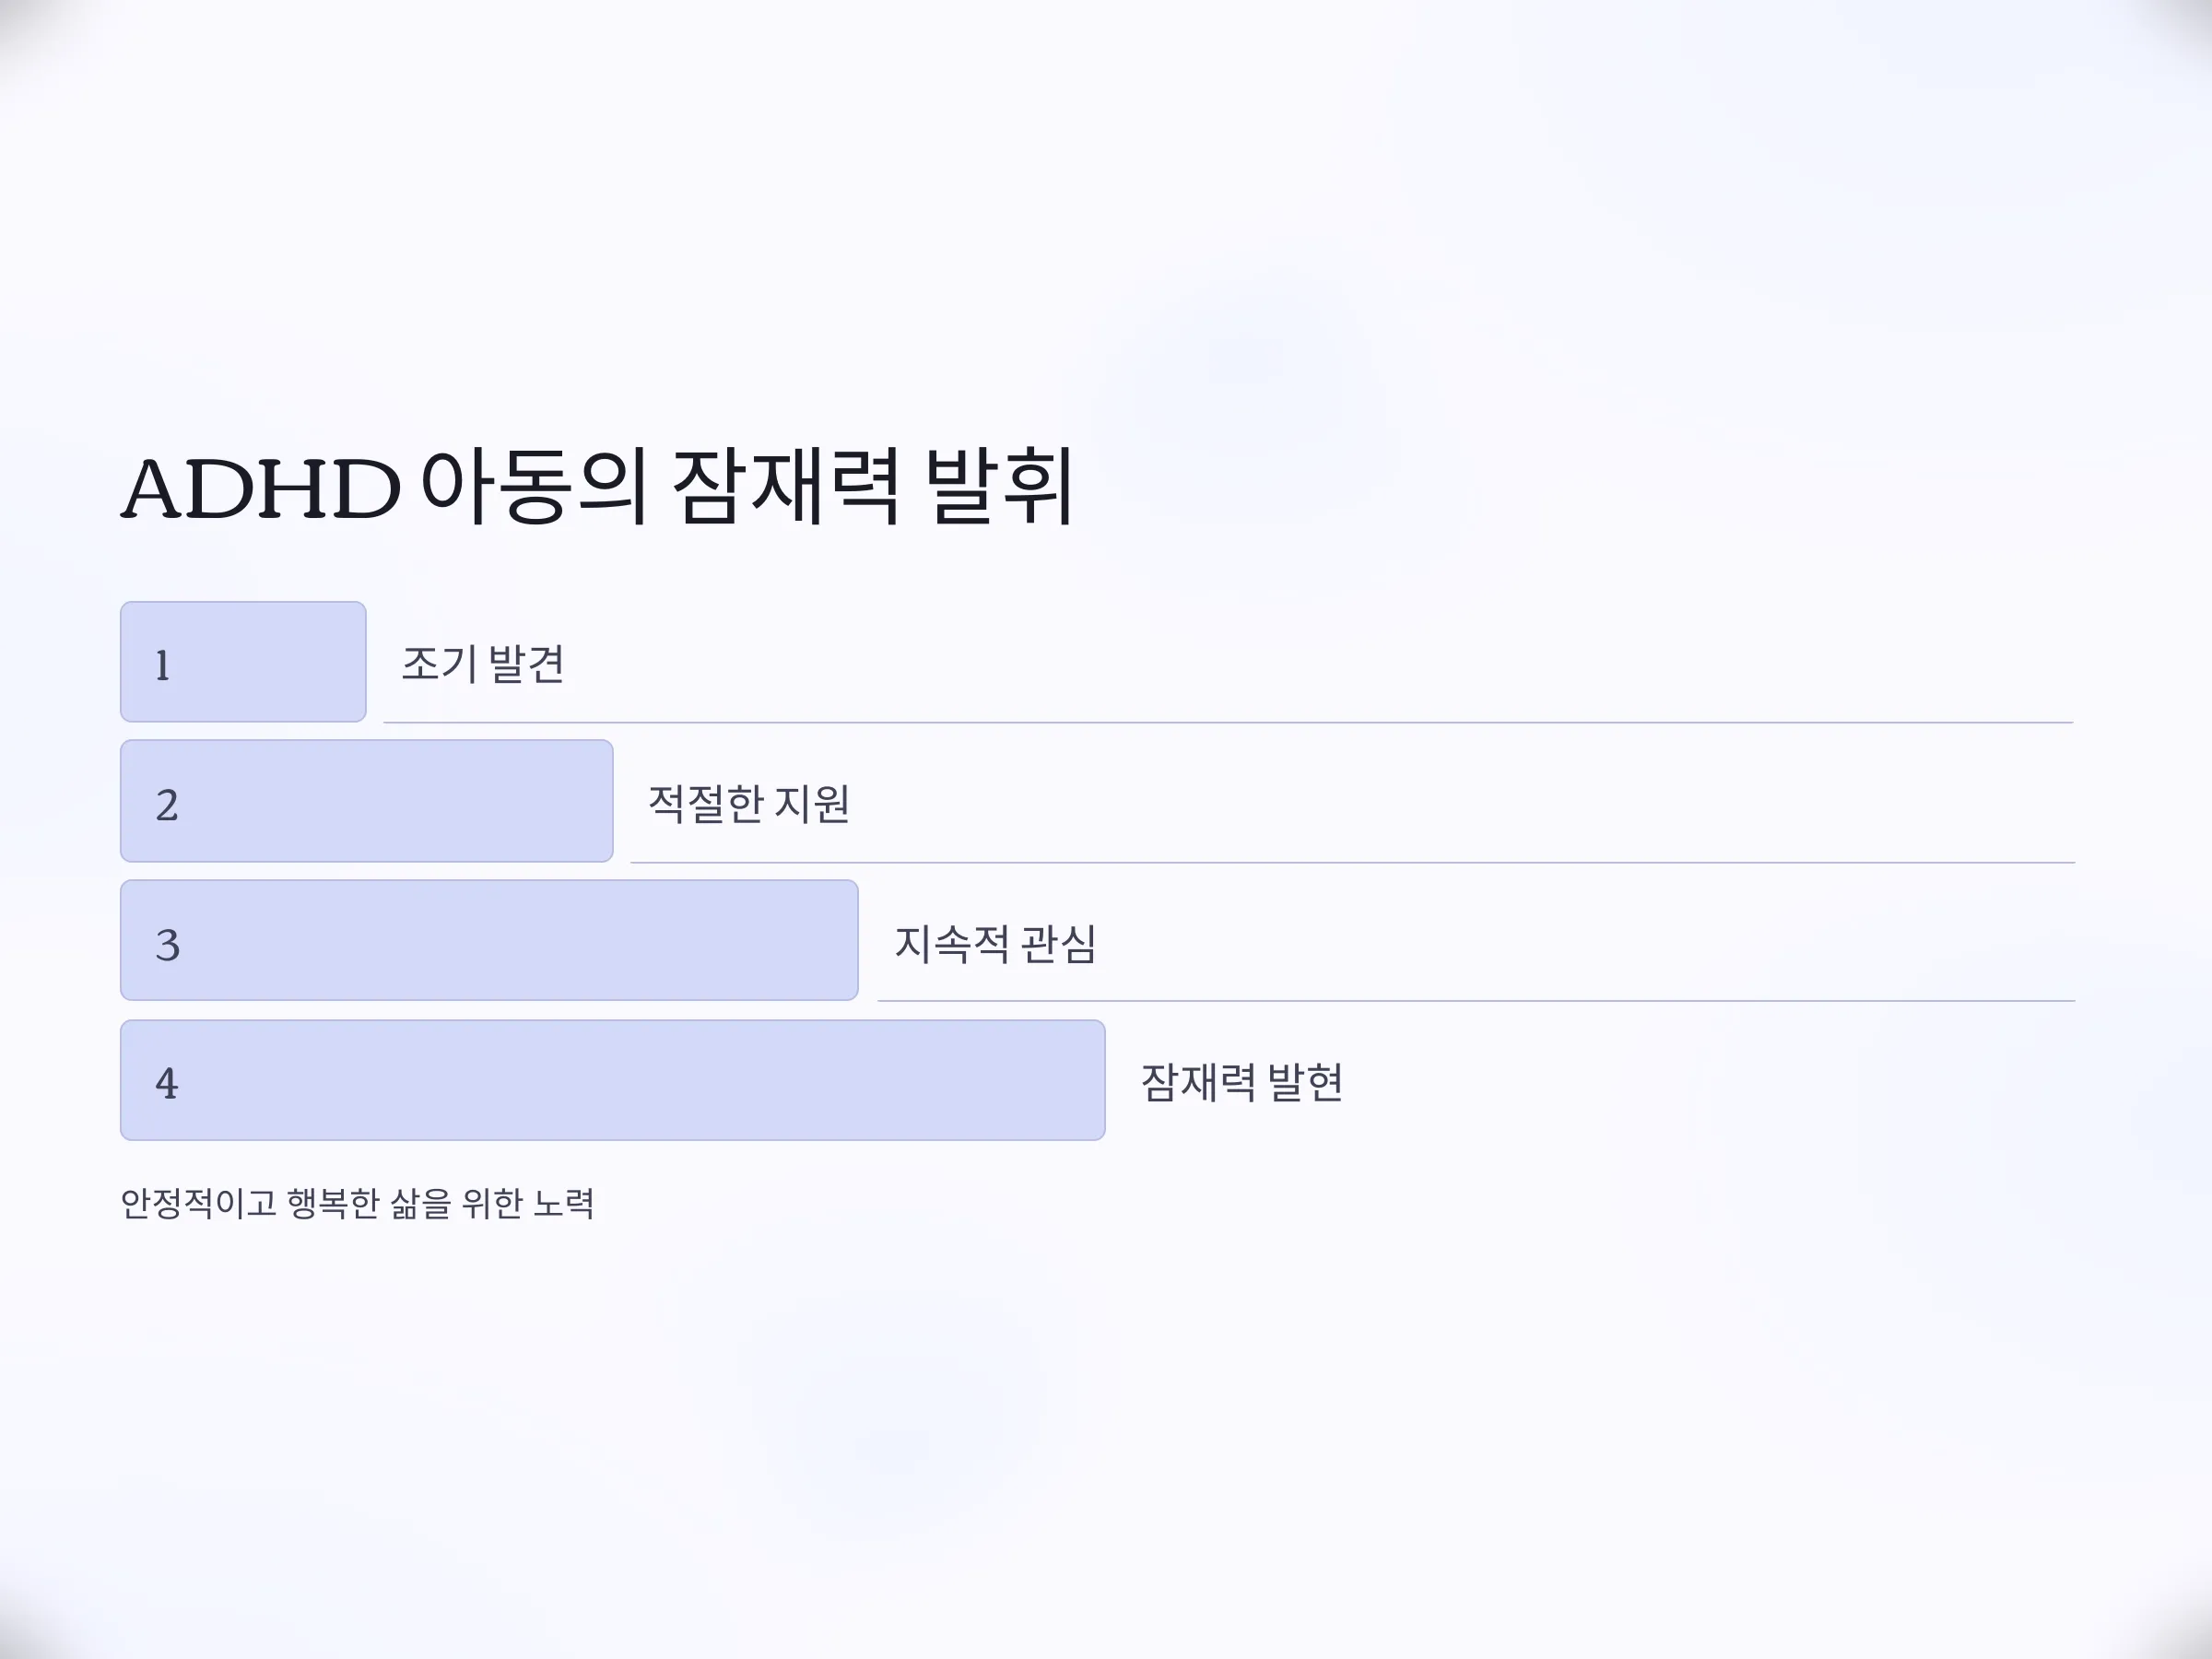This screenshot has width=2212, height=1659.
Task: Select the numeral 2 in the second bar
Action: 167,806
